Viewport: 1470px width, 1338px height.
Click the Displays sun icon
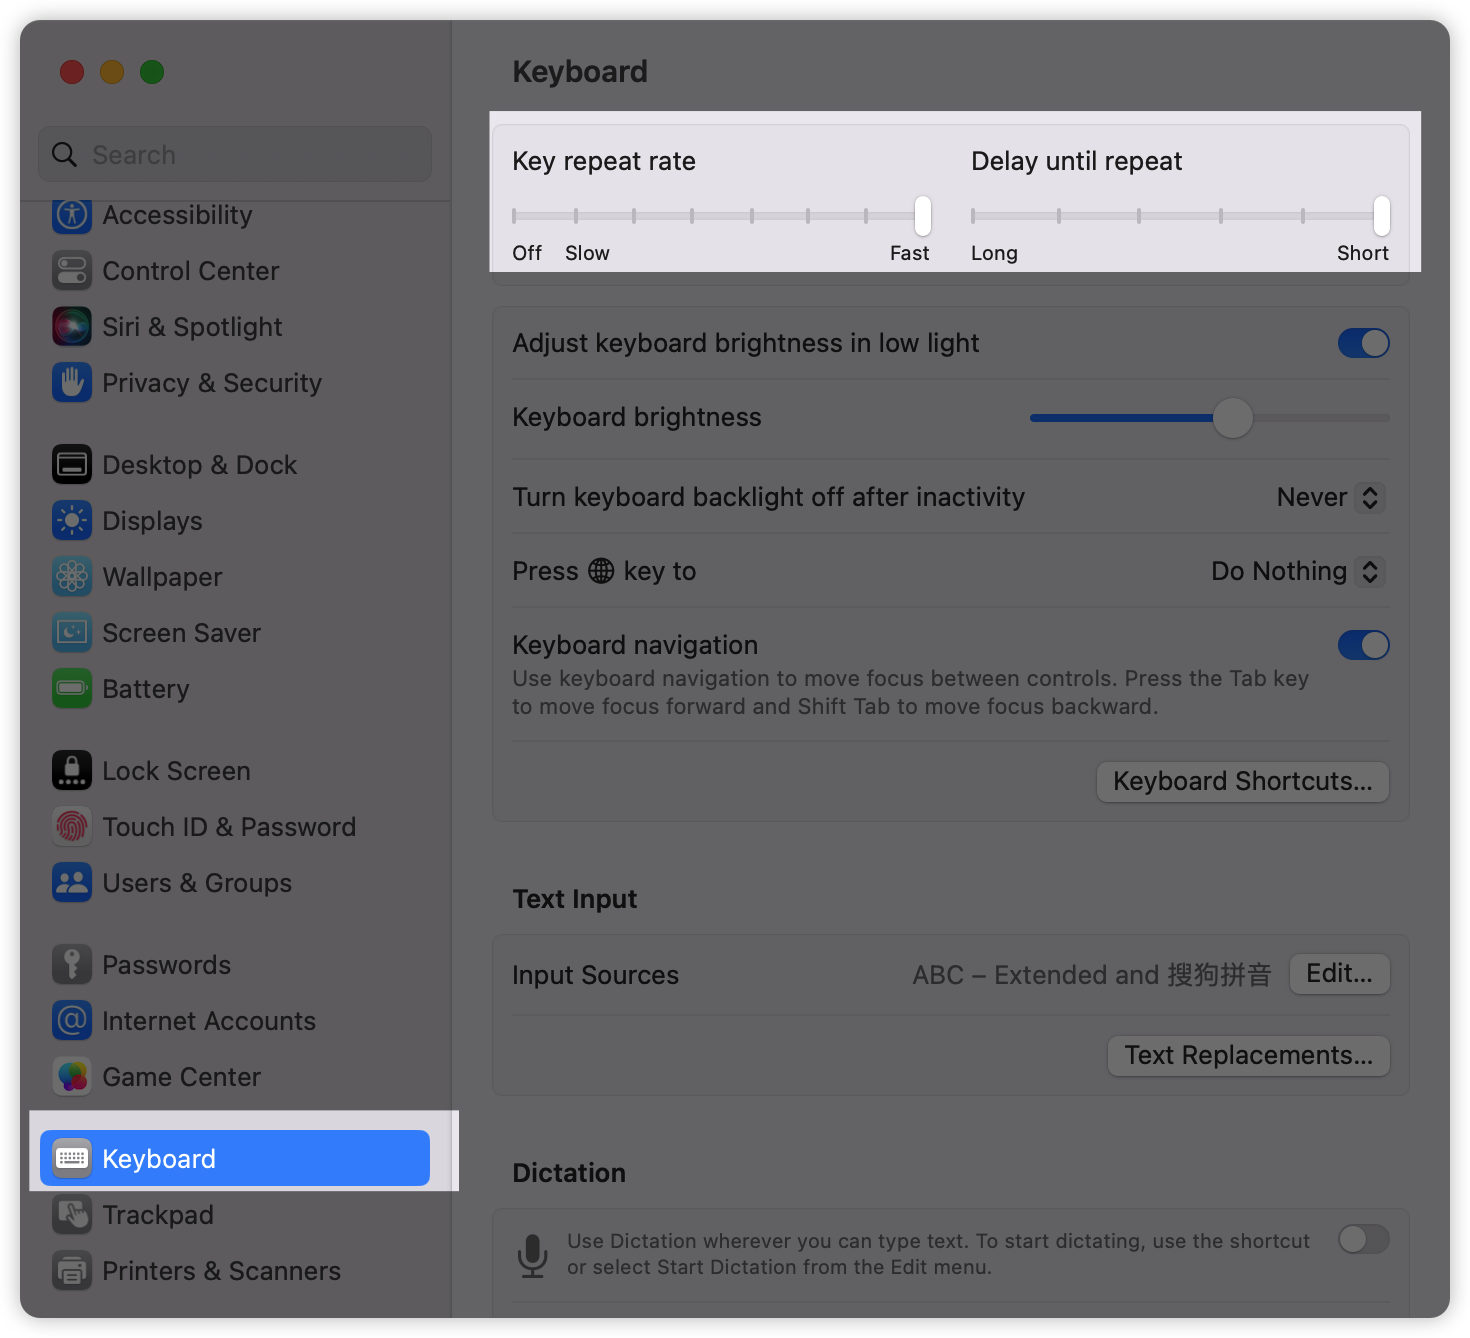pos(72,521)
